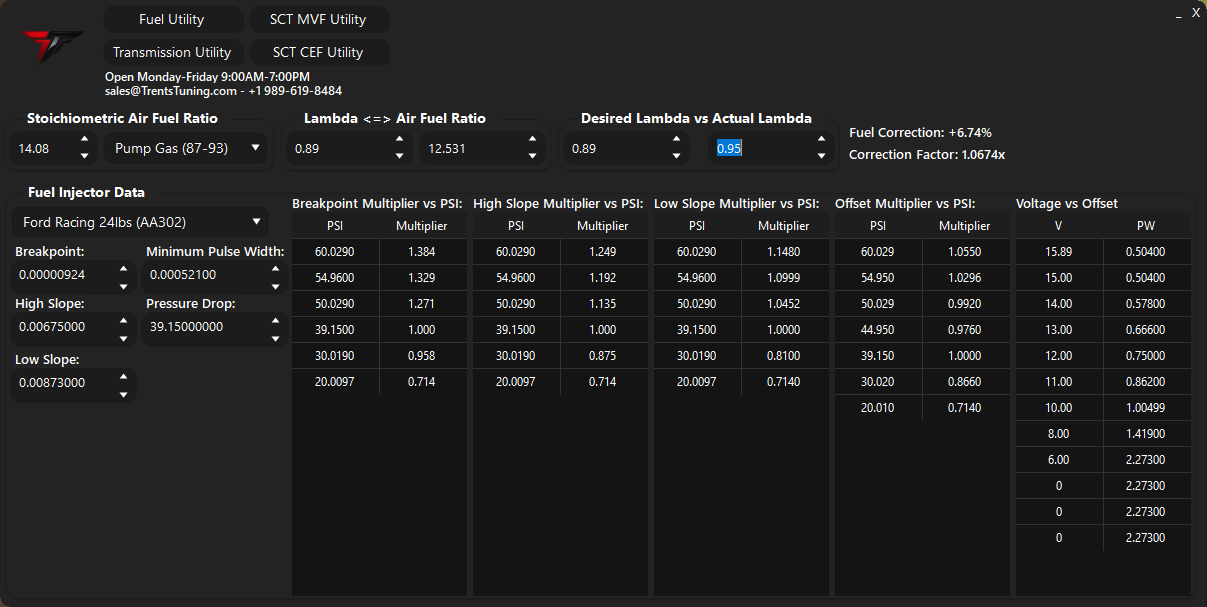This screenshot has width=1207, height=607.
Task: Decrease the Desired Lambda value
Action: [x=676, y=156]
